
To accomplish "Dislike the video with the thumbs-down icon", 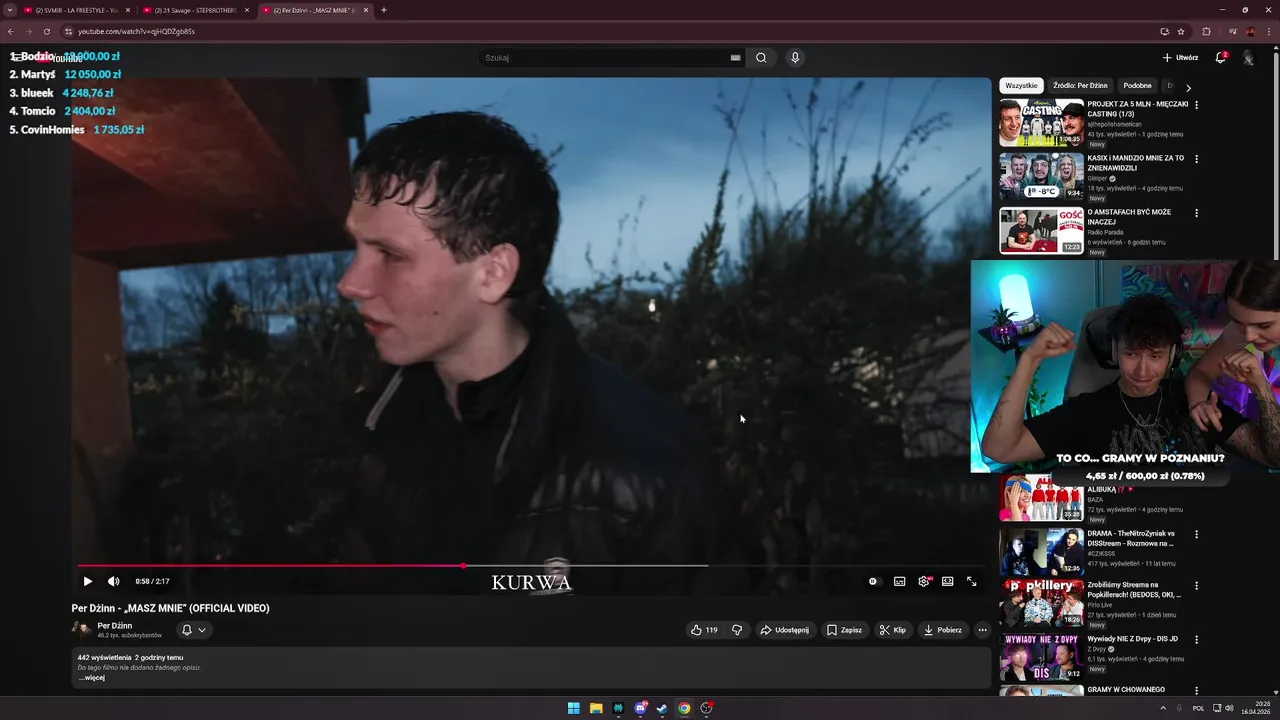I will click(737, 630).
